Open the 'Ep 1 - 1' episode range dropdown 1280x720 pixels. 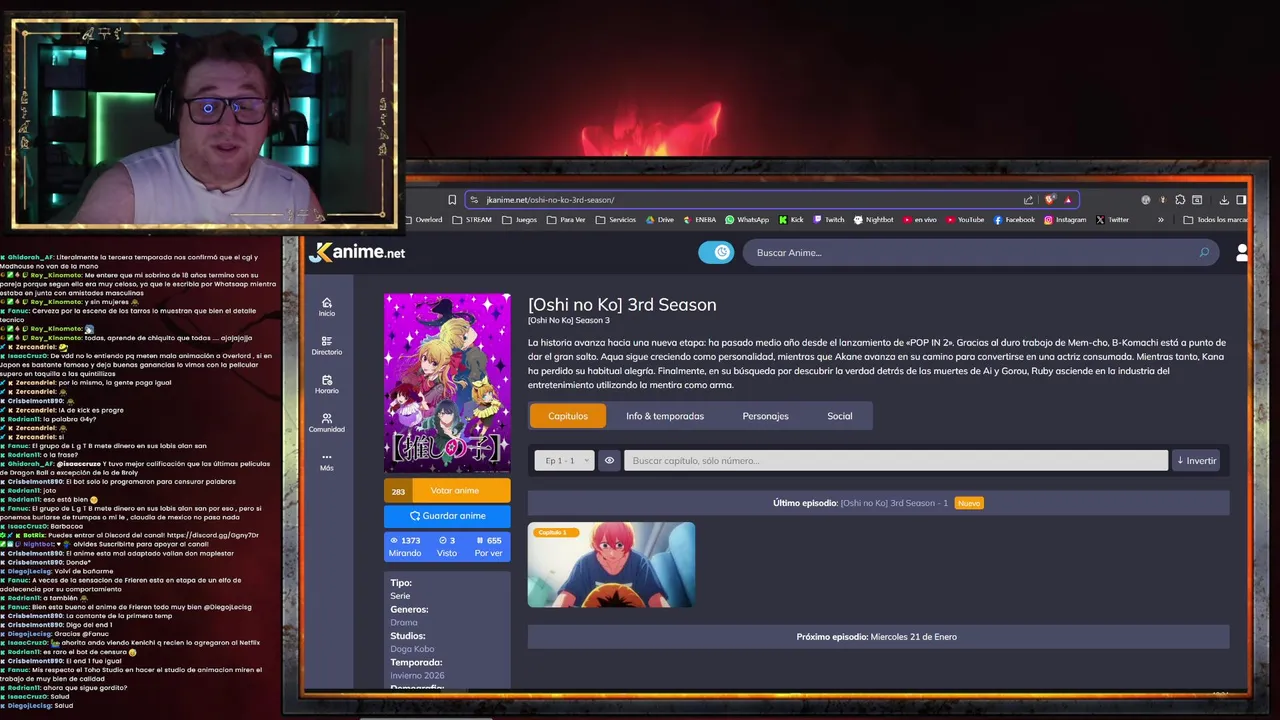point(564,461)
